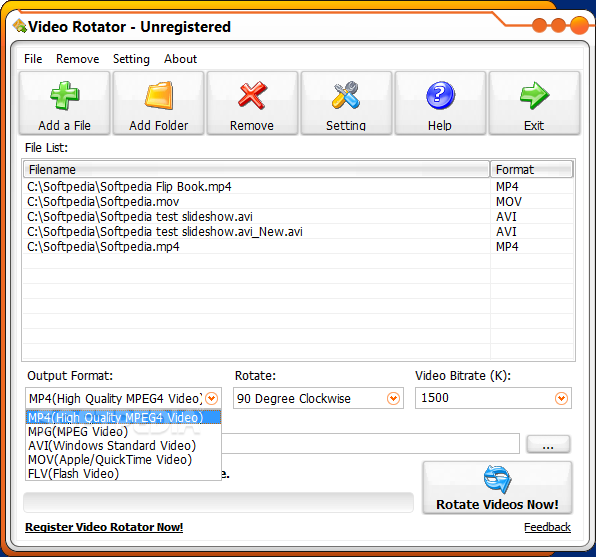The image size is (596, 557).
Task: Open the Setting tools toolbar icon
Action: tap(346, 95)
